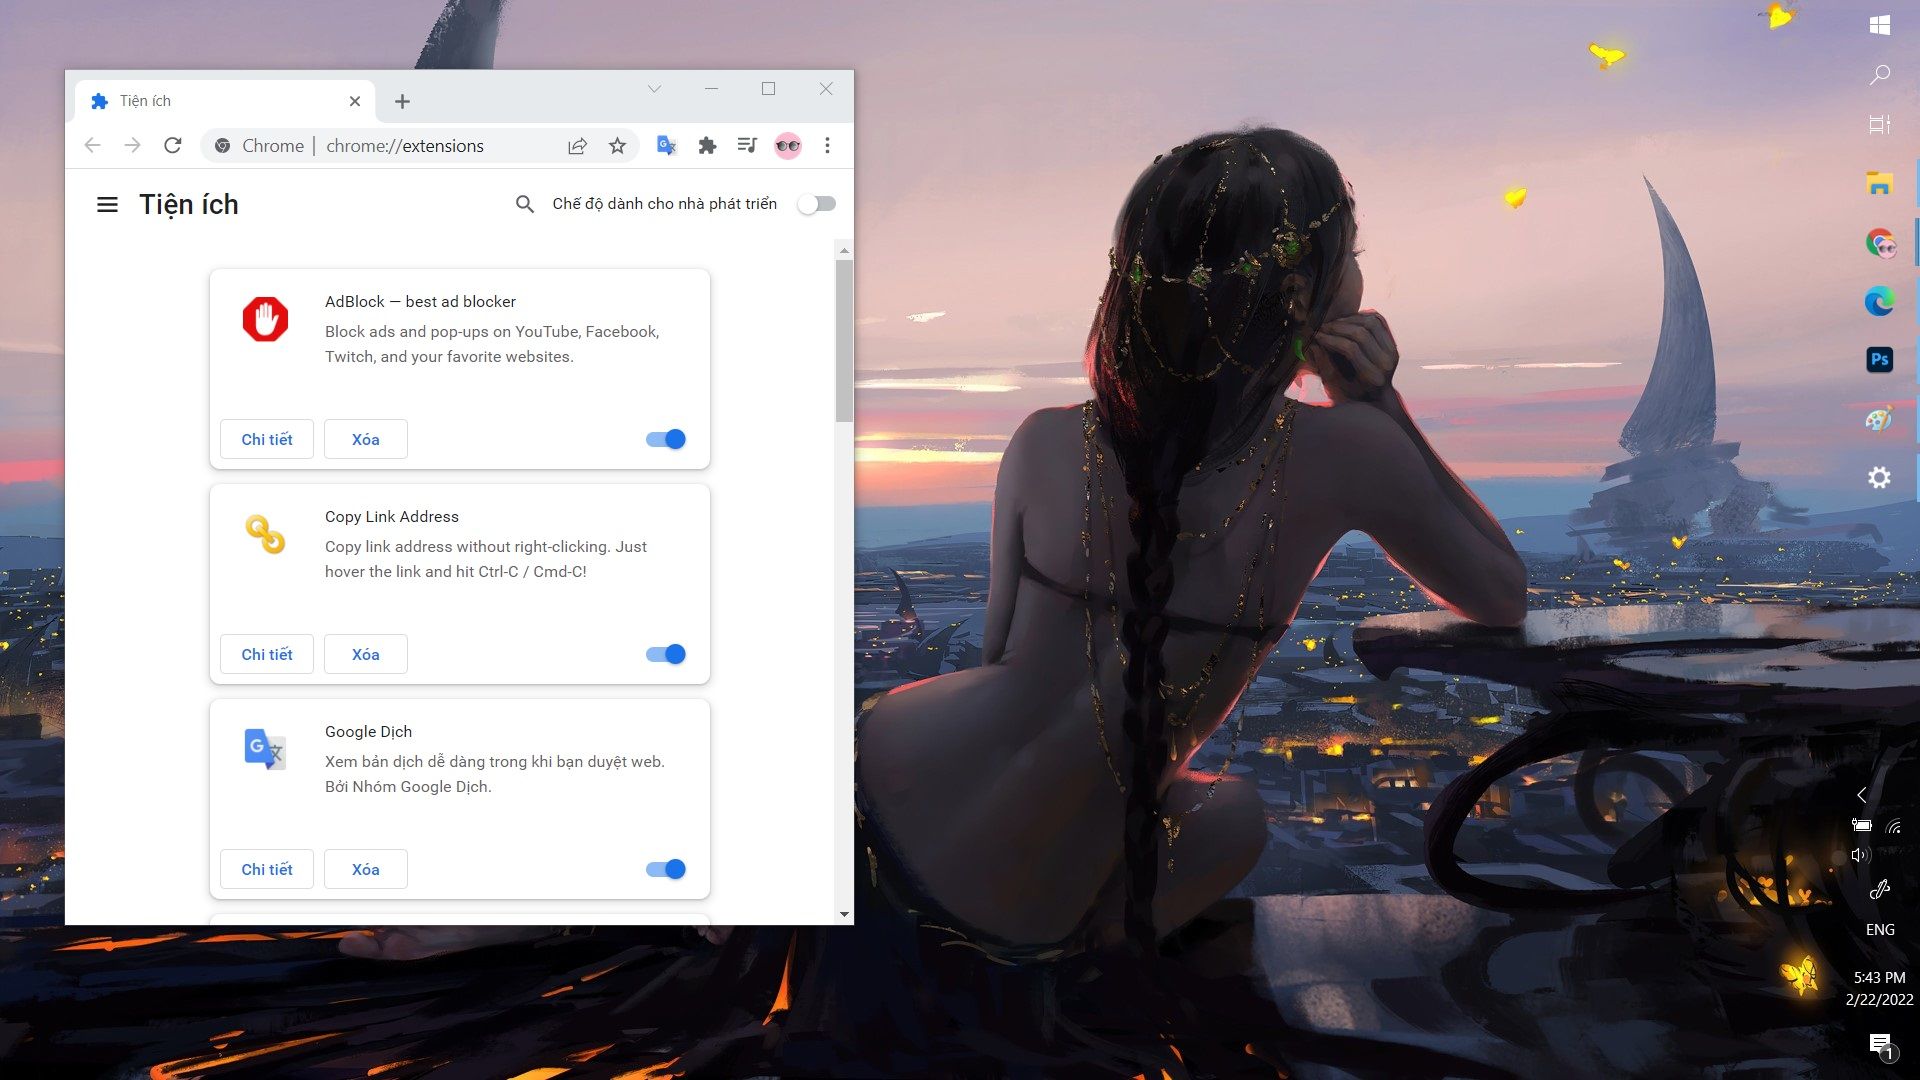Click the Copy Link Address title

click(392, 517)
